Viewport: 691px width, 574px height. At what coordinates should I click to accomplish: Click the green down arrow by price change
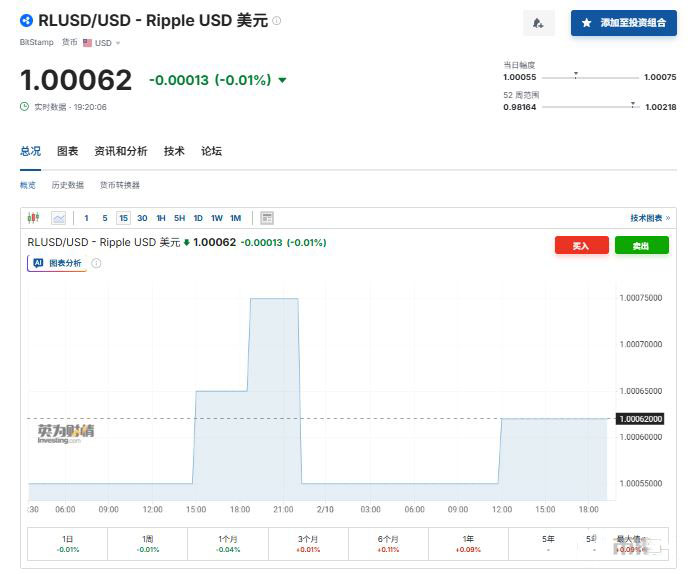282,80
